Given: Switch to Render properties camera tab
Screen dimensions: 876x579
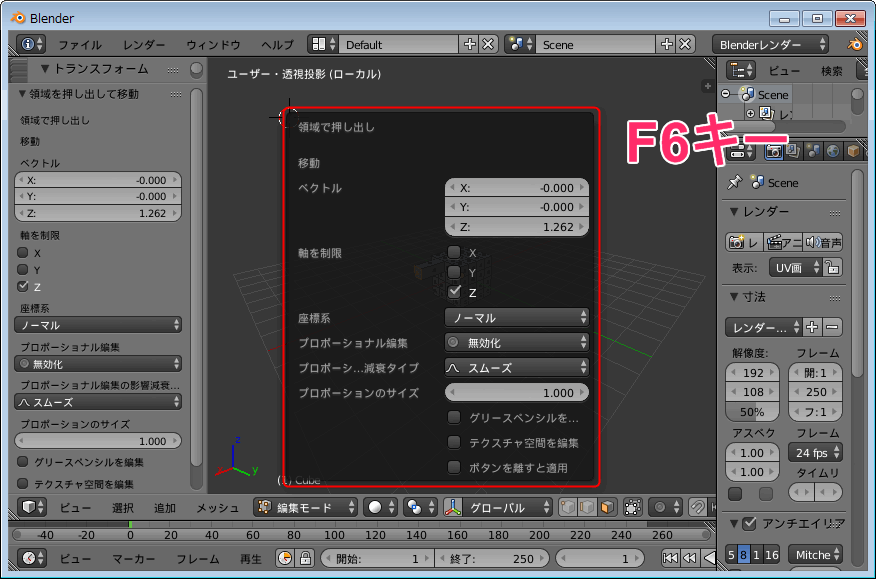Looking at the screenshot, I should 773,151.
